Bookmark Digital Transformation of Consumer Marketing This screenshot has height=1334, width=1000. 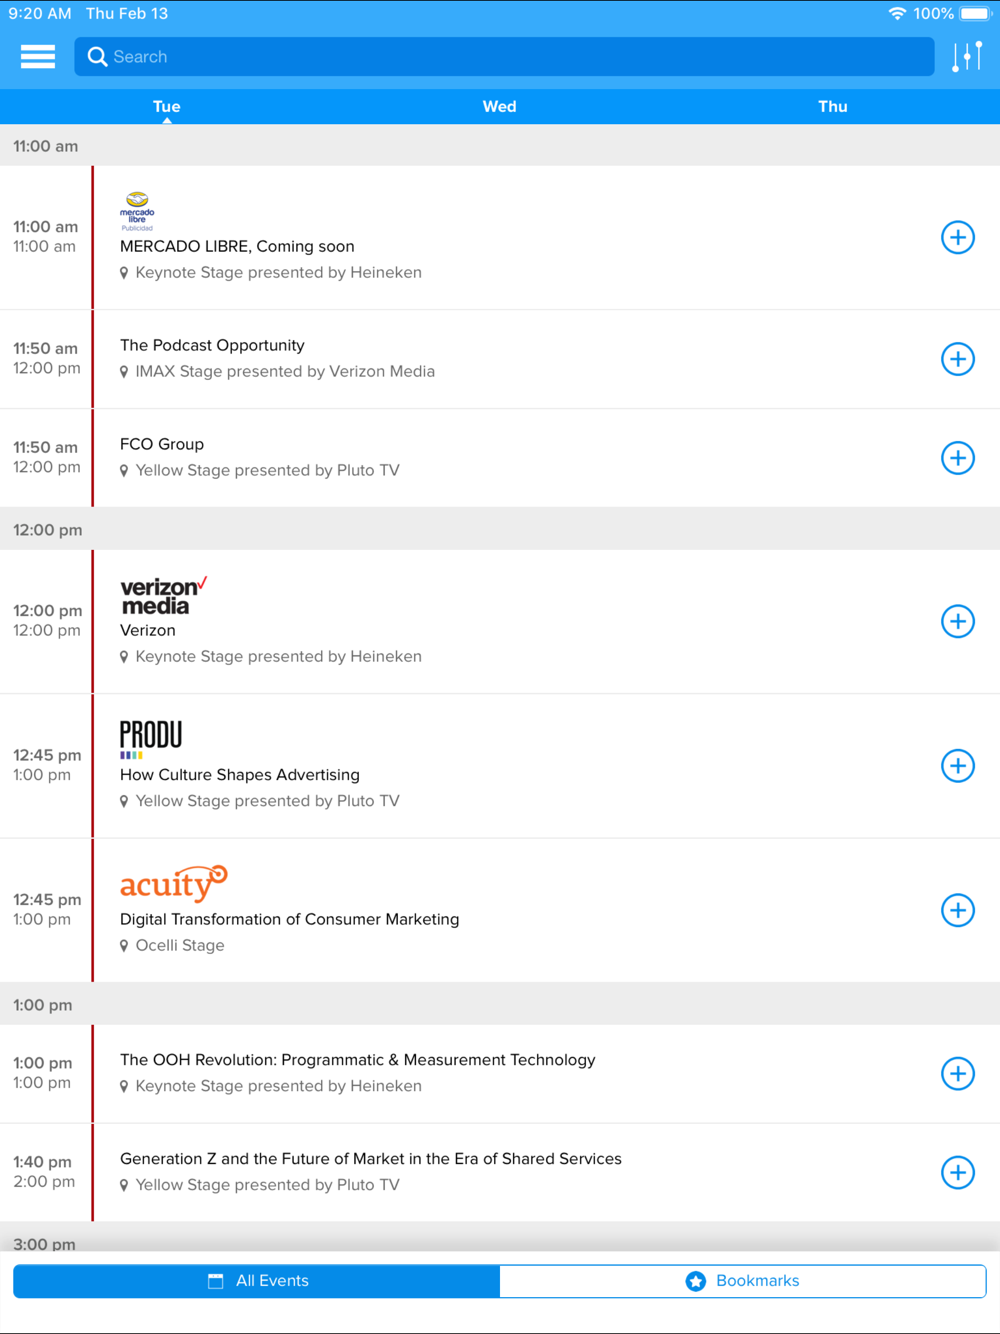click(x=958, y=911)
